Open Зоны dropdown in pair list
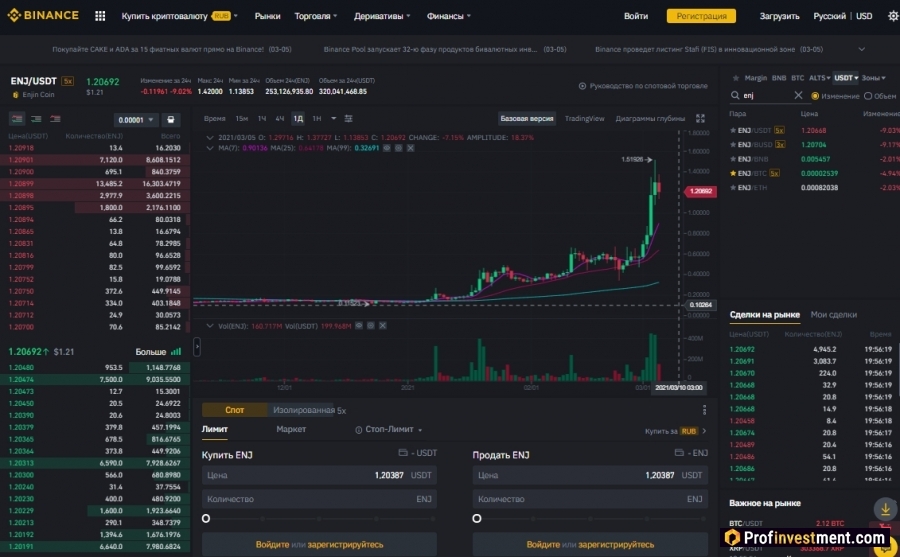900x557 pixels. click(873, 78)
